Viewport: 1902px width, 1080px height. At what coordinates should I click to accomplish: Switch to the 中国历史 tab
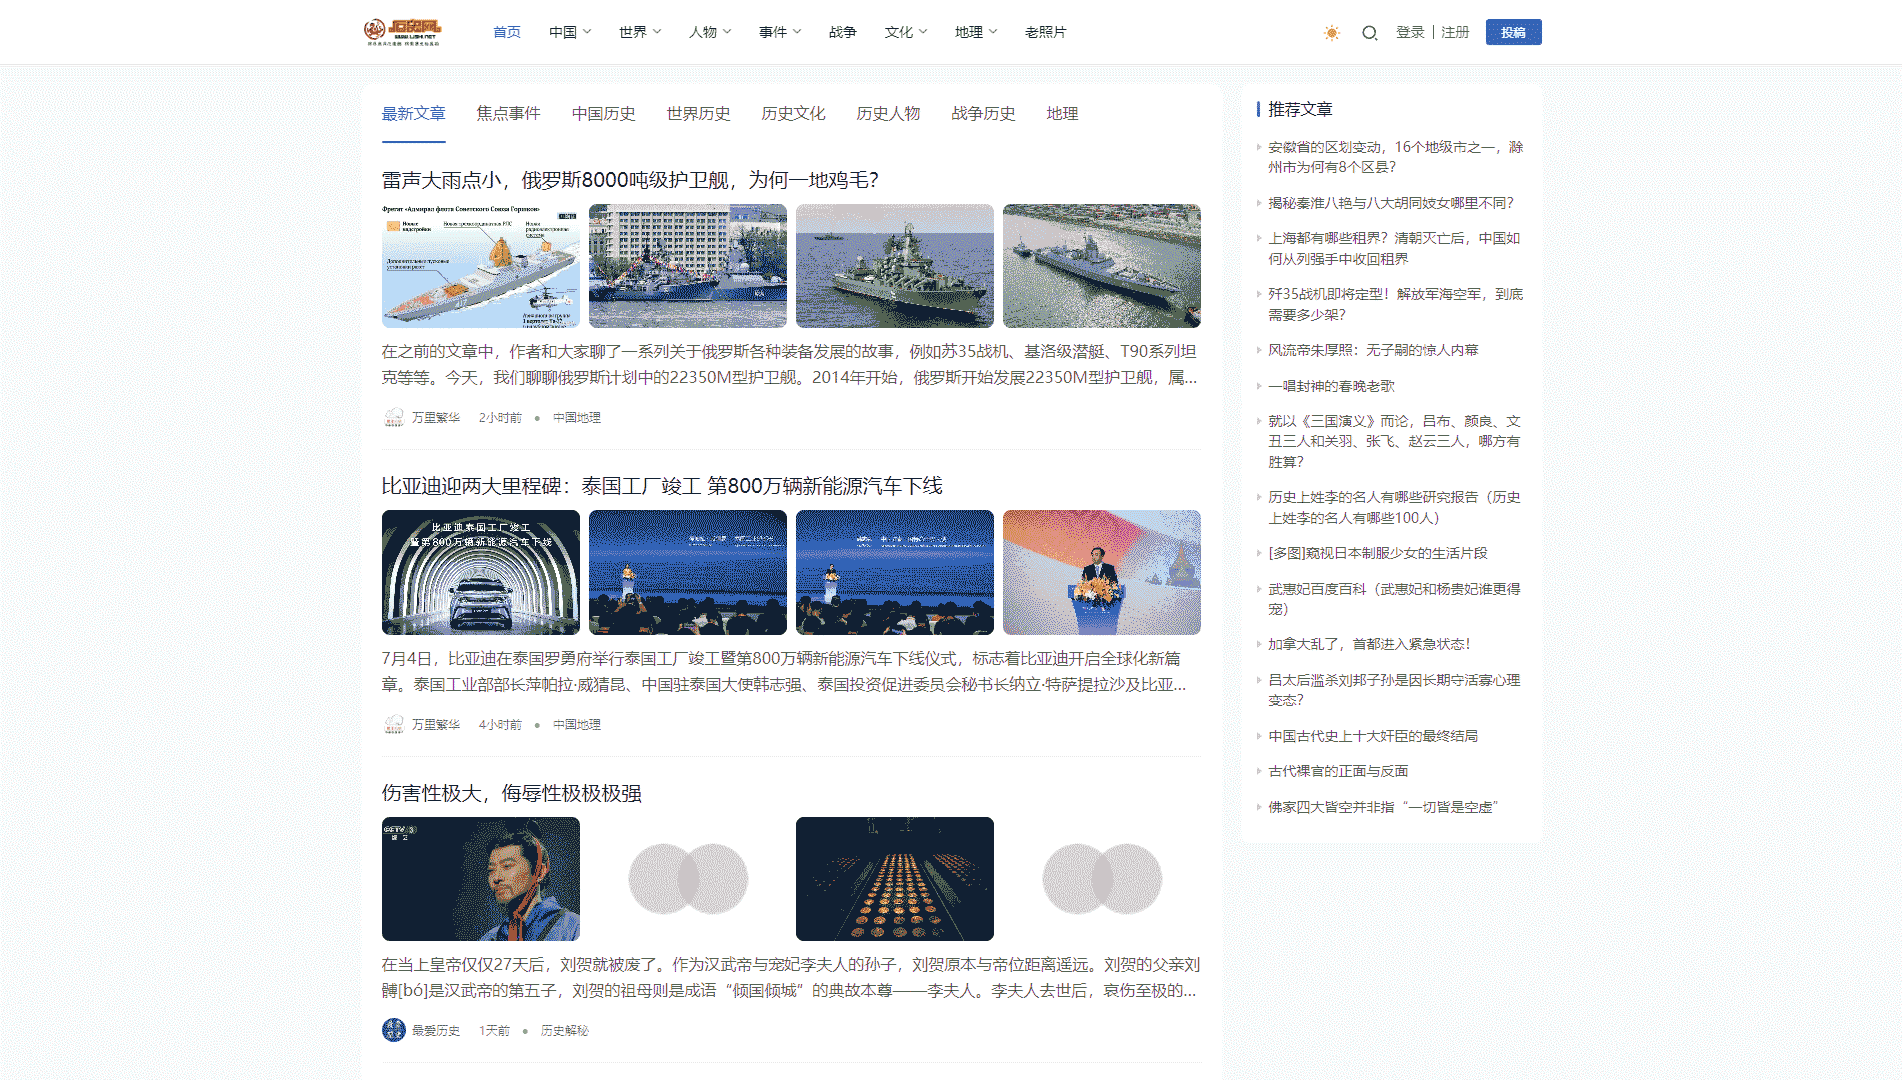[603, 114]
